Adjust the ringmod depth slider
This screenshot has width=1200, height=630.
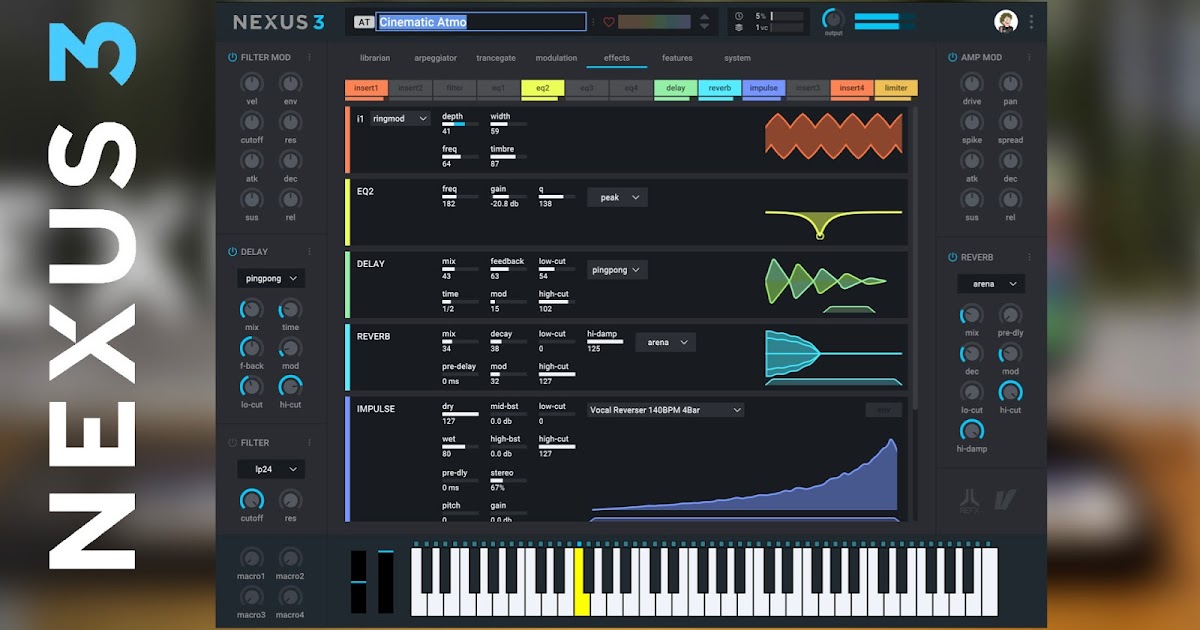pyautogui.click(x=460, y=124)
